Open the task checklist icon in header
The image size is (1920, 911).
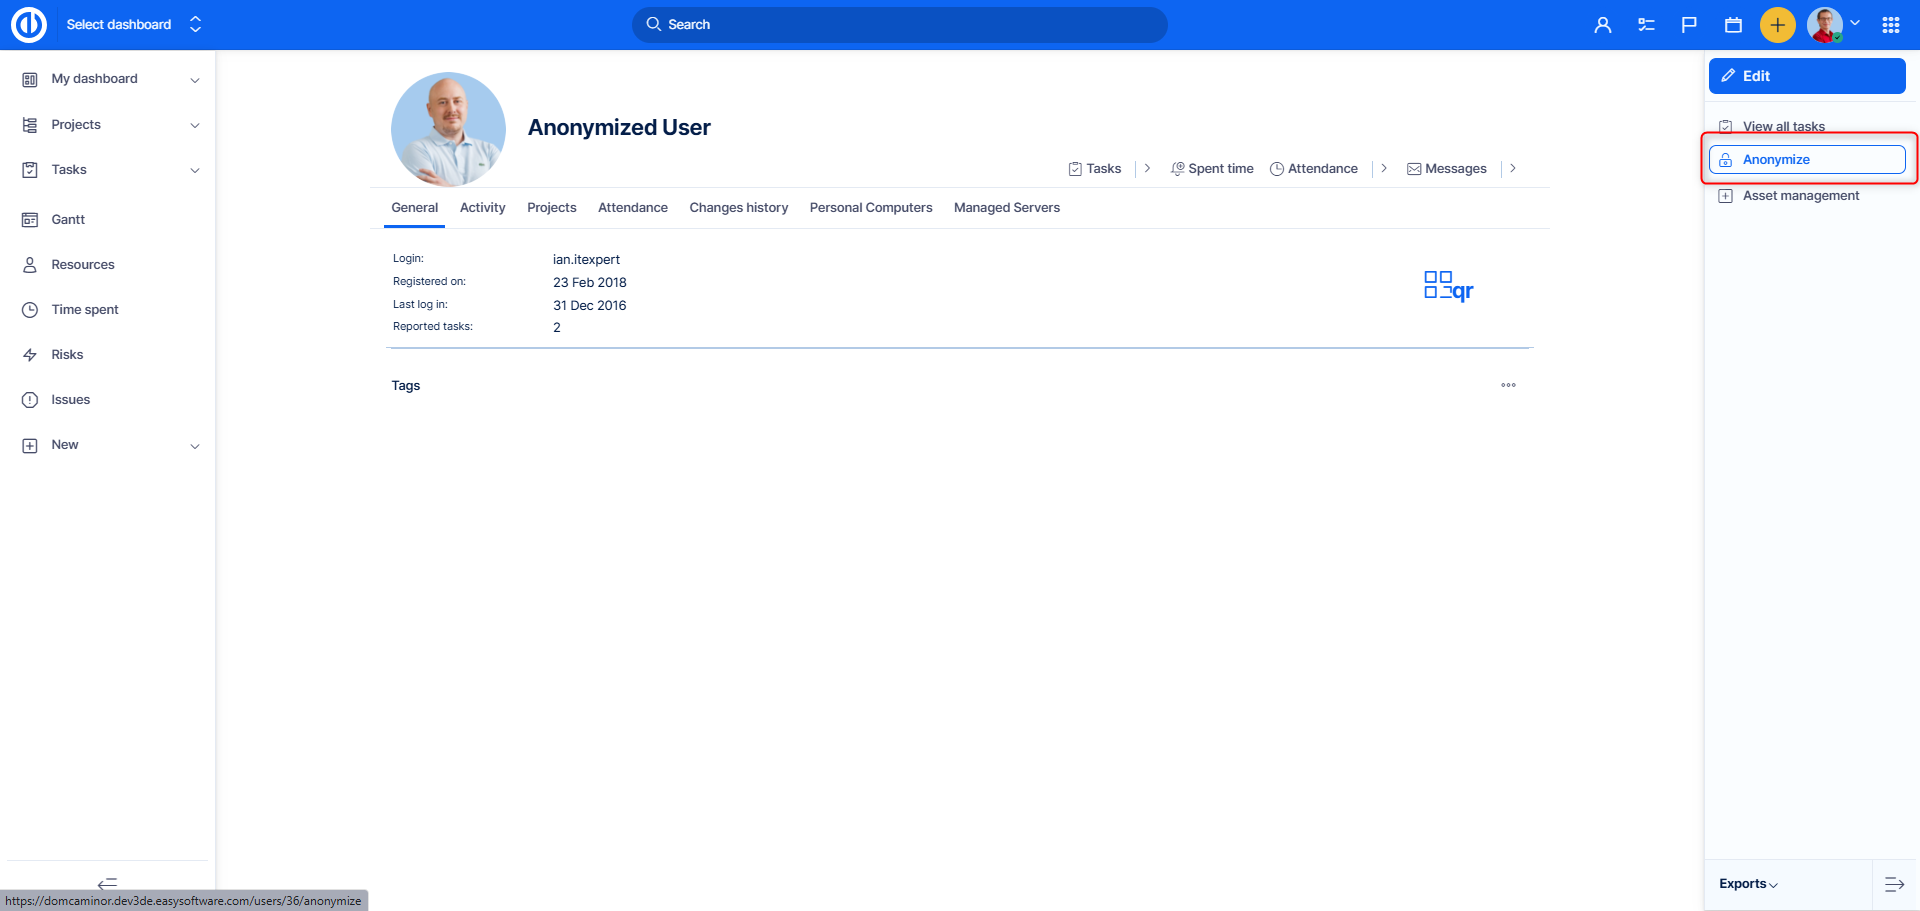click(1646, 25)
